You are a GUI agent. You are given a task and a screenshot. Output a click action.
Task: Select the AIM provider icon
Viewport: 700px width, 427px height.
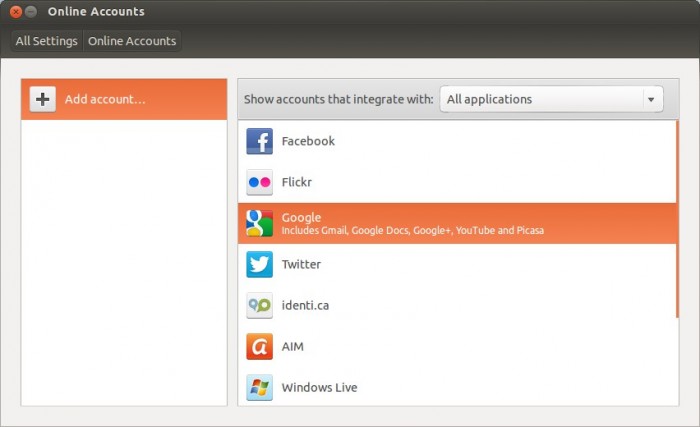tap(259, 347)
